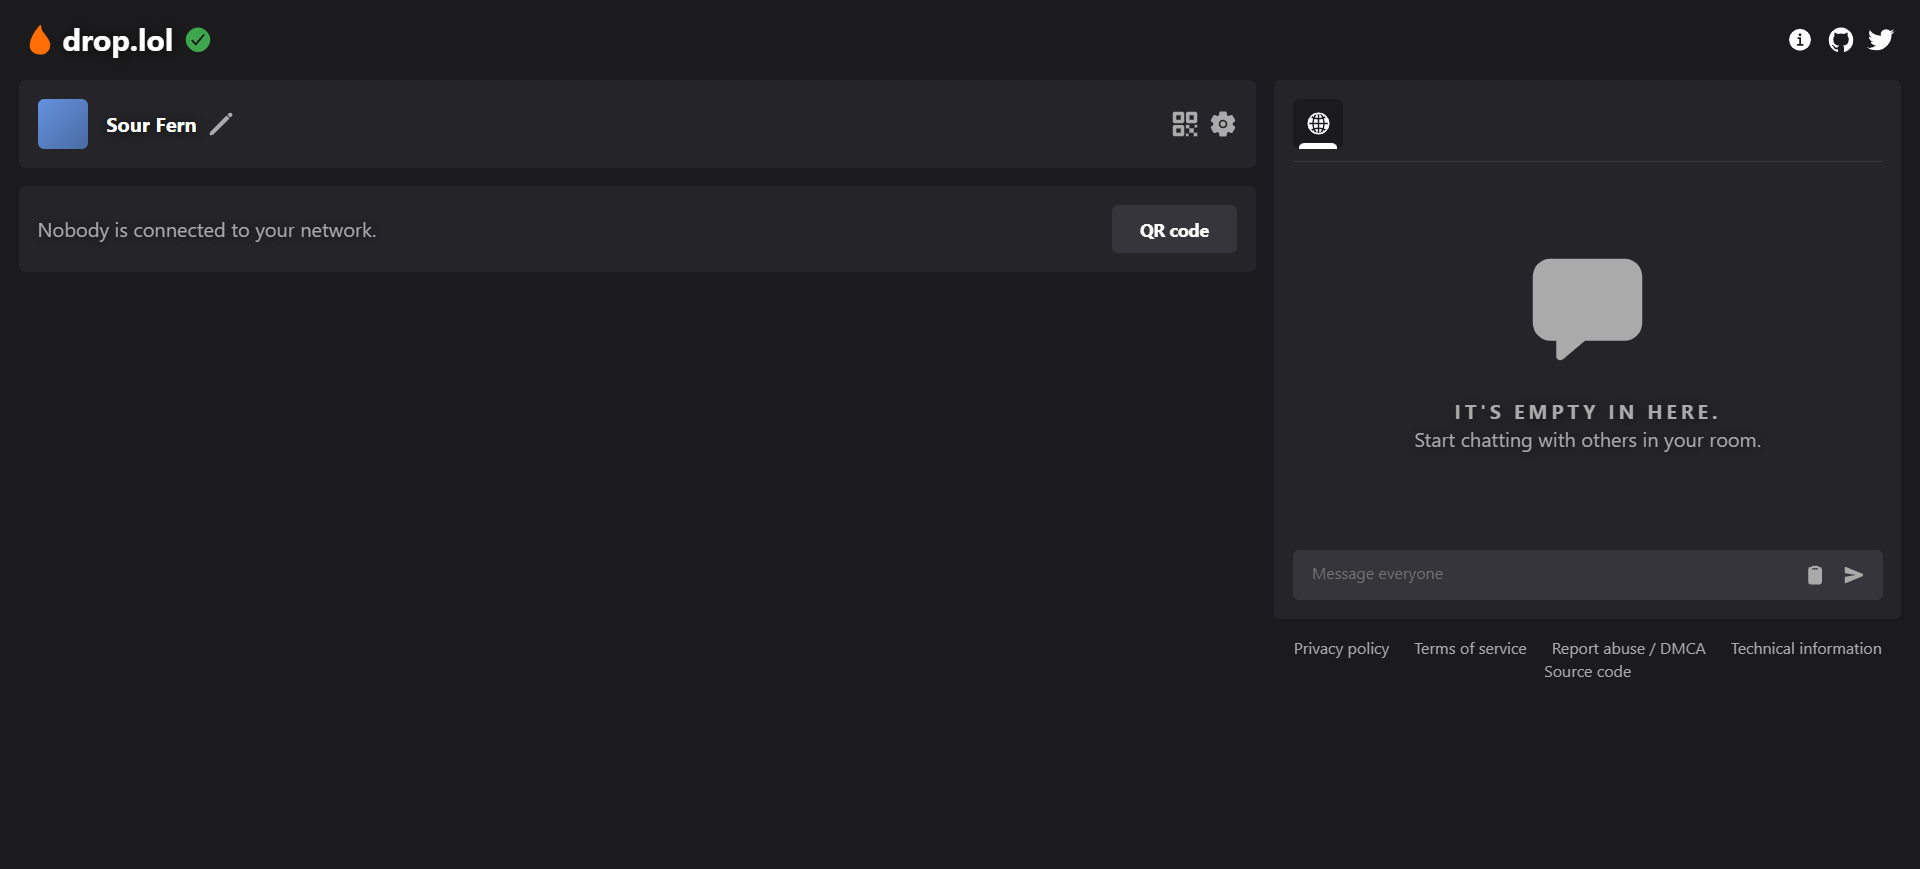Open the Twitter bird icon link
1920x869 pixels.
point(1880,40)
